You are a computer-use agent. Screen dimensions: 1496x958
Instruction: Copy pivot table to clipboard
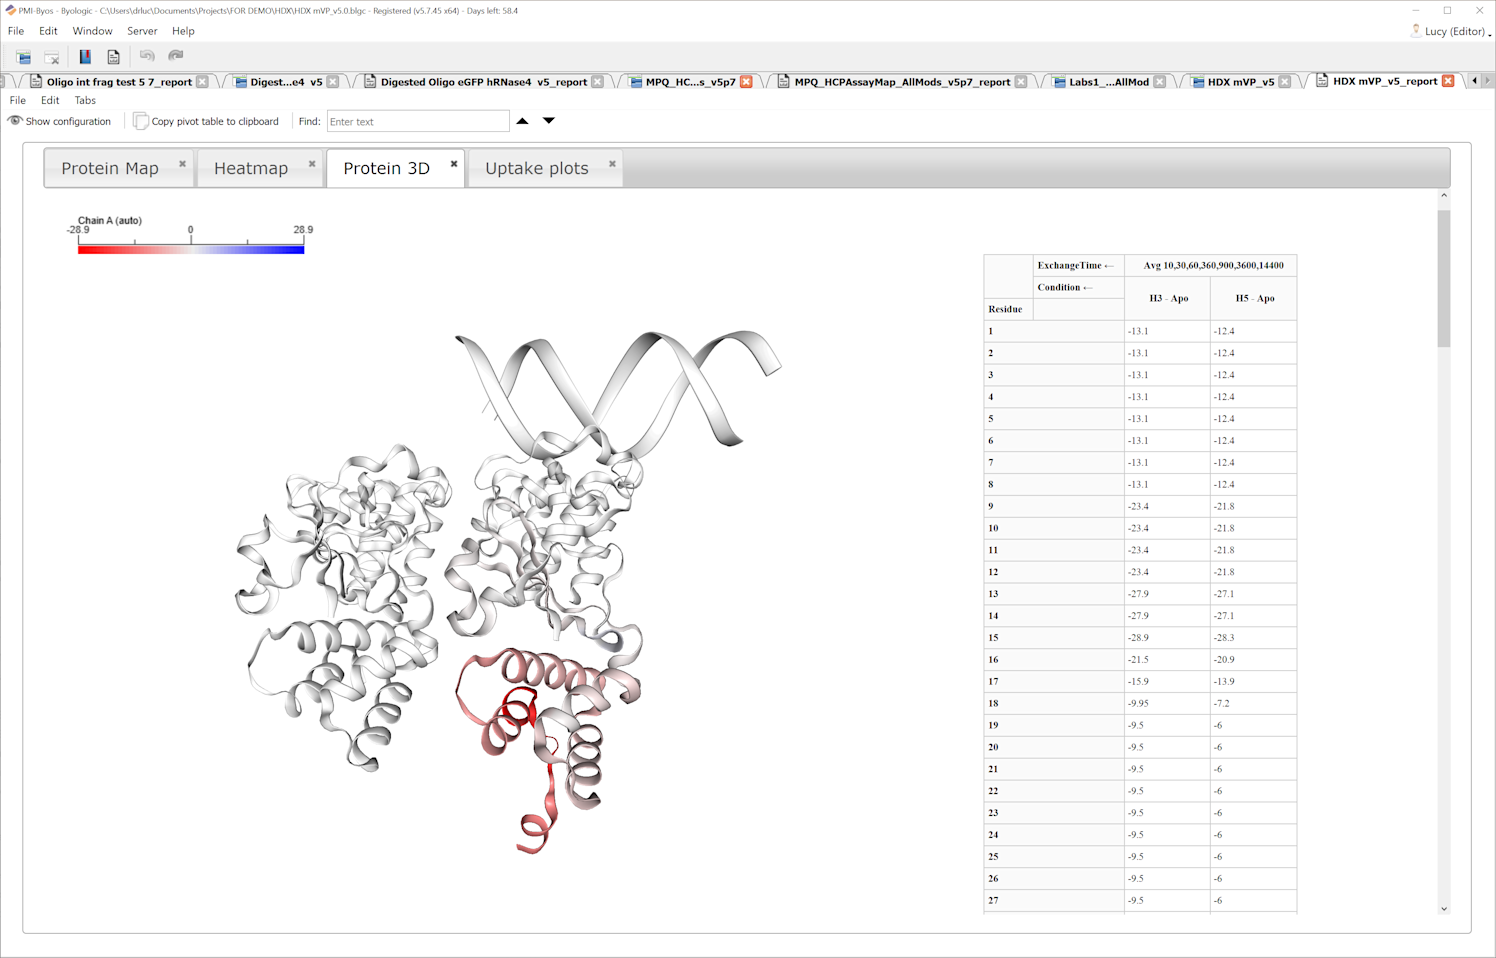point(206,121)
